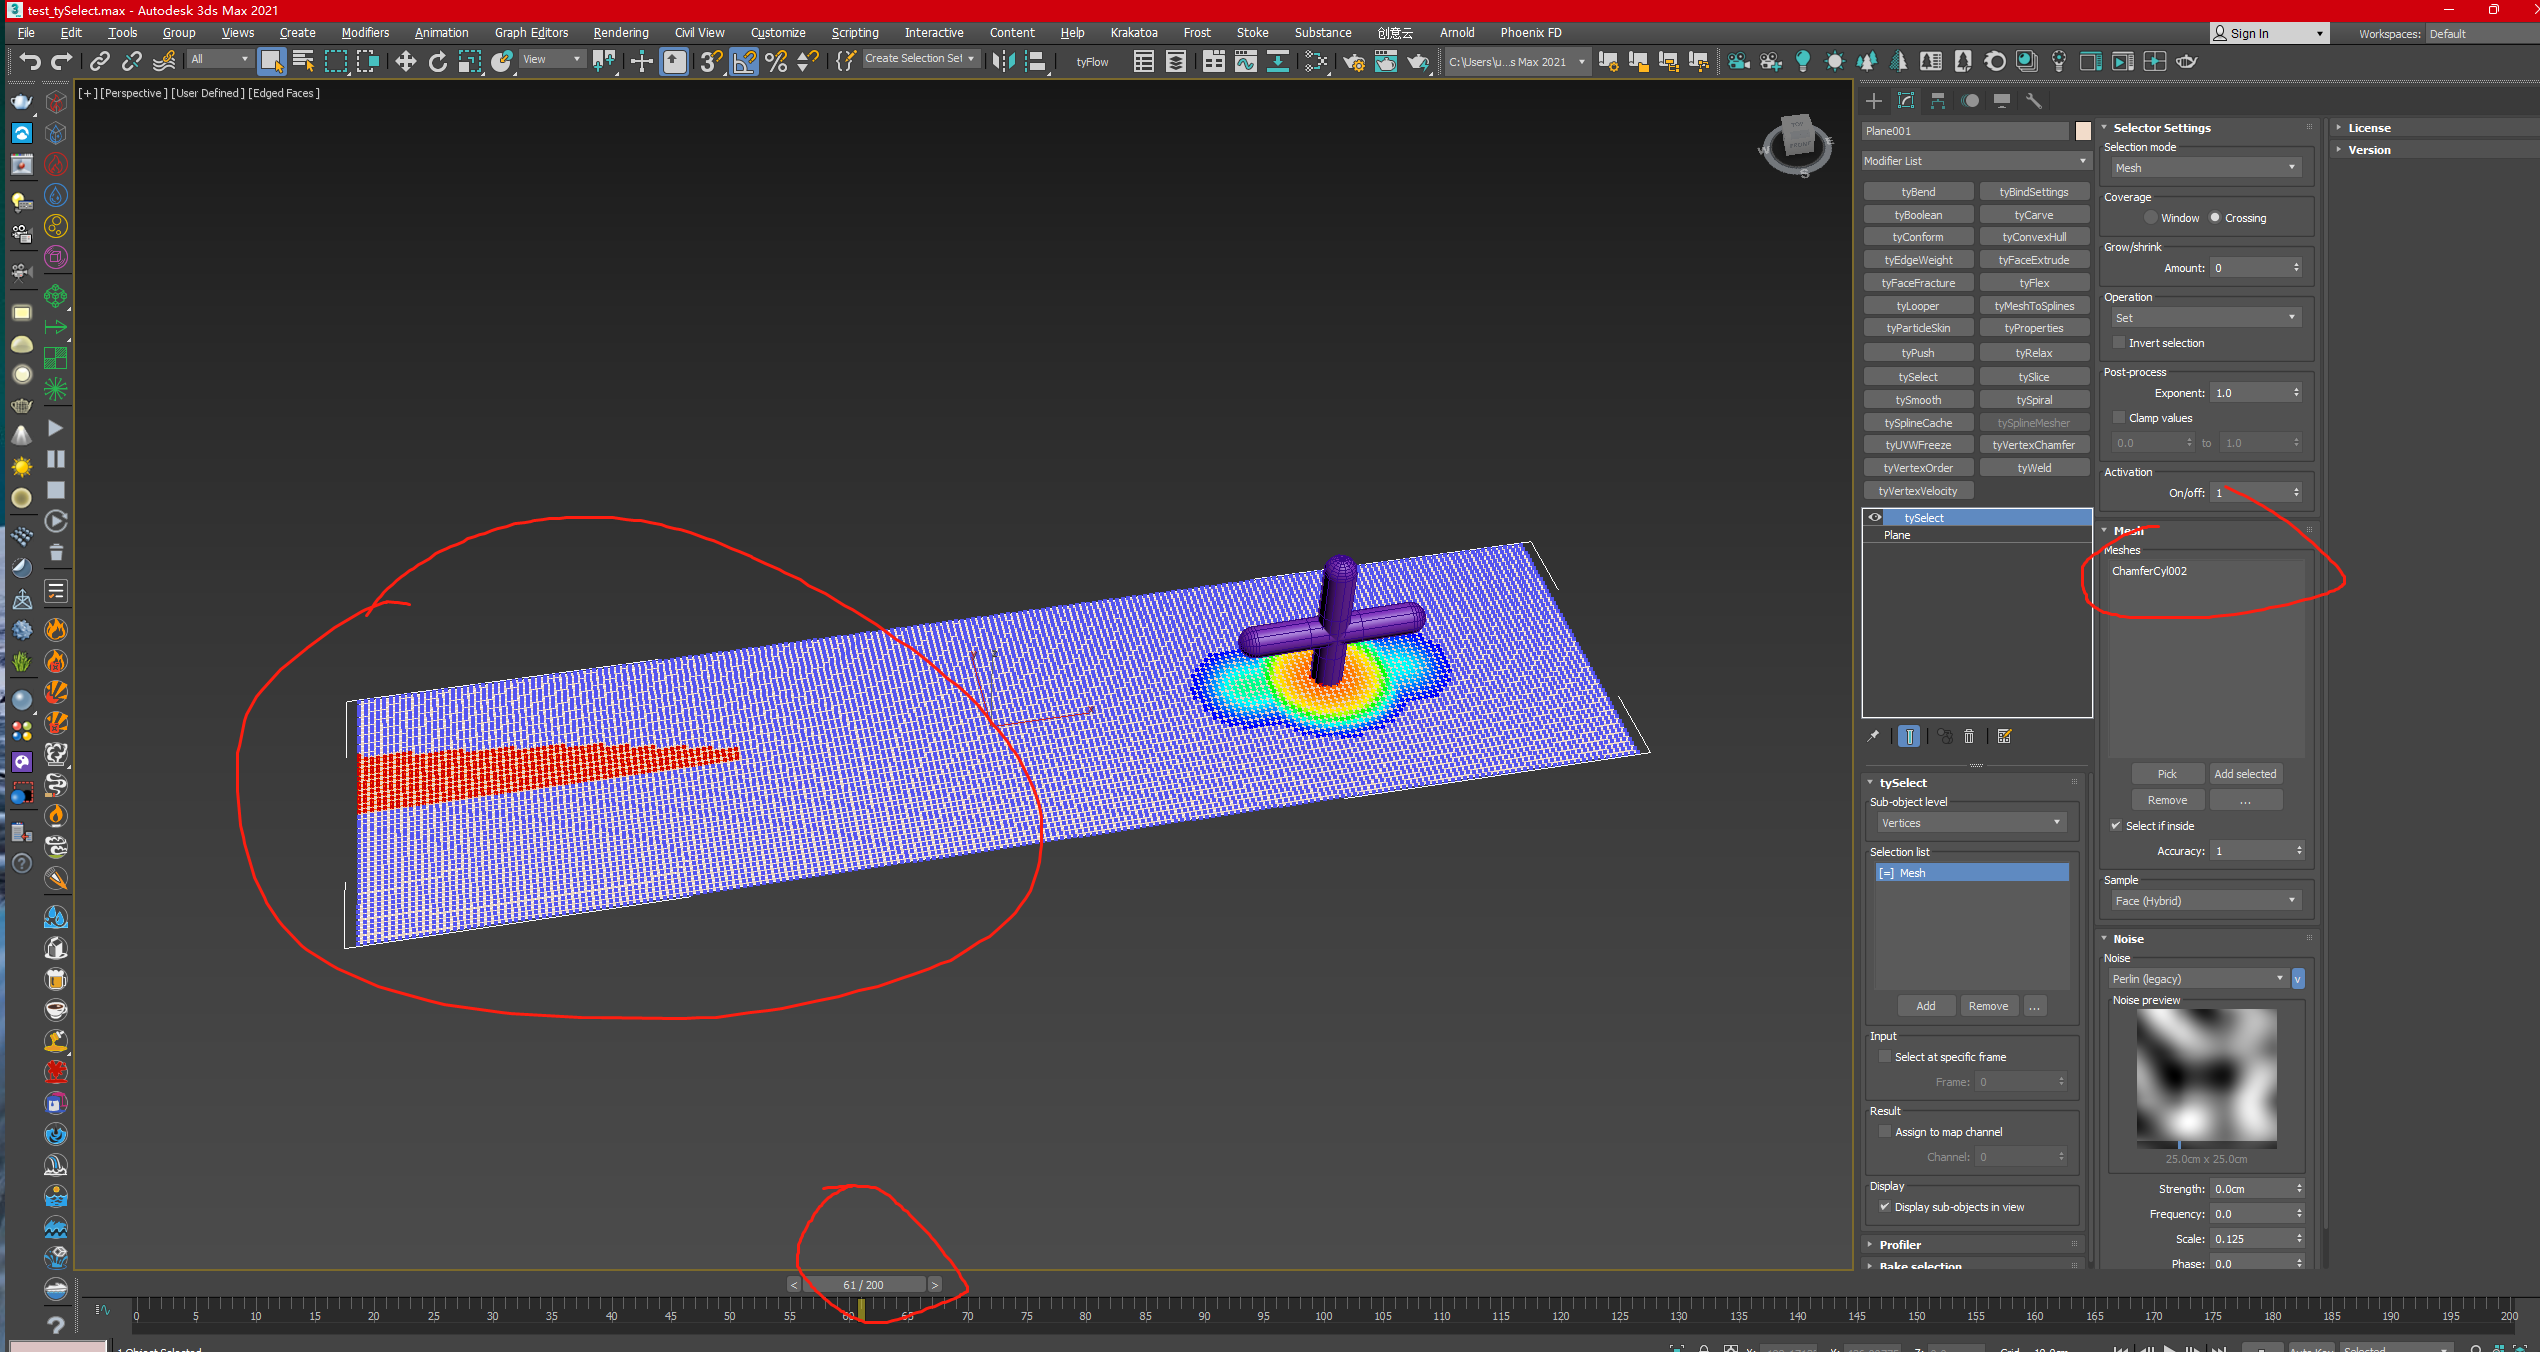Enable the Clamp values checkbox
Image resolution: width=2540 pixels, height=1352 pixels.
coord(2119,418)
